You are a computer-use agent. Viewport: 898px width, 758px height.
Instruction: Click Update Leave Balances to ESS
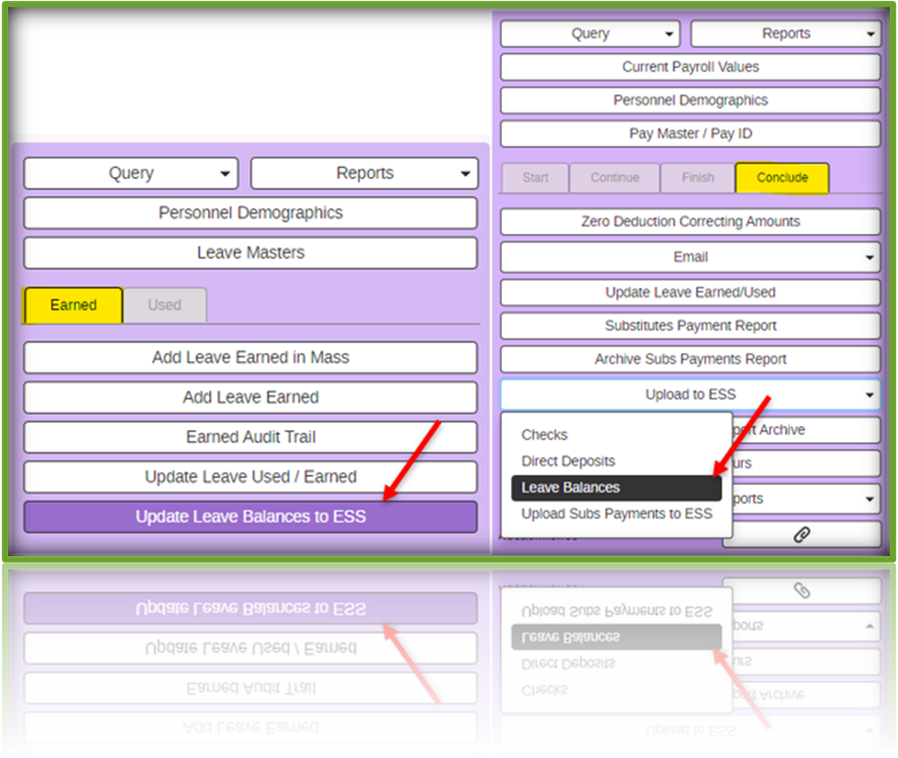tap(250, 516)
